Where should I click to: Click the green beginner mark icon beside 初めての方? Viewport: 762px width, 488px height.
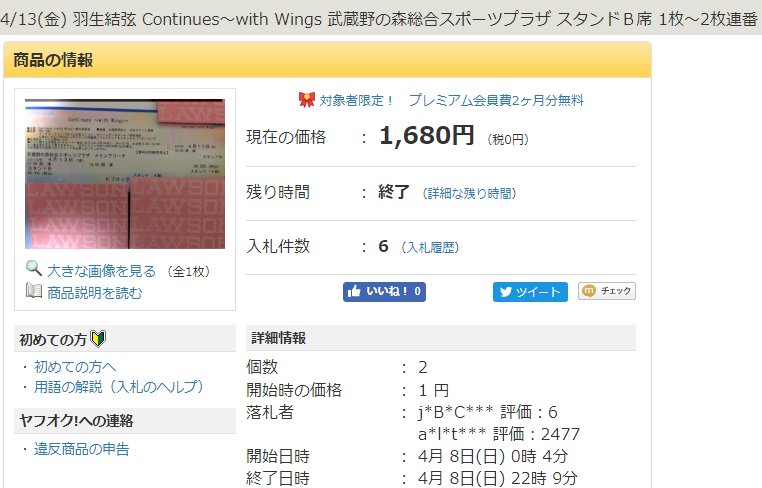[99, 338]
